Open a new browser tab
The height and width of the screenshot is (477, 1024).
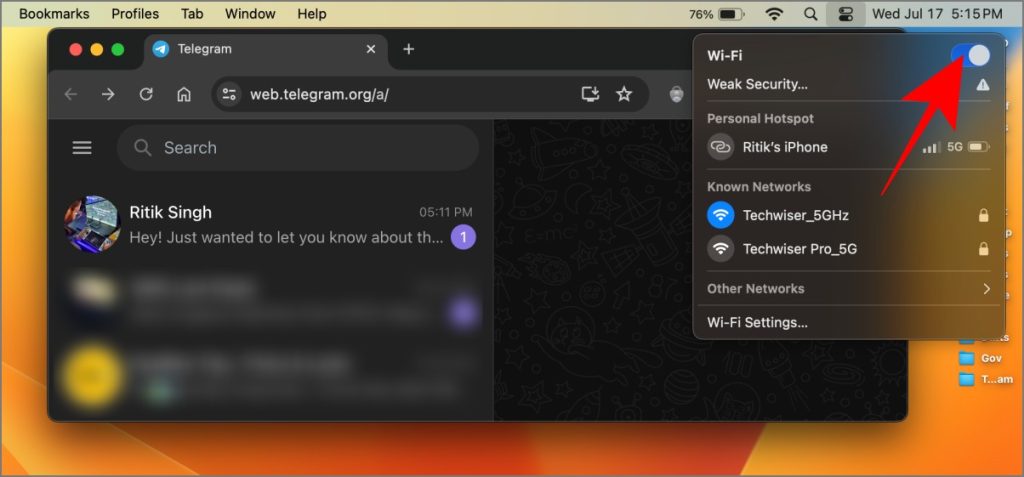click(x=409, y=49)
